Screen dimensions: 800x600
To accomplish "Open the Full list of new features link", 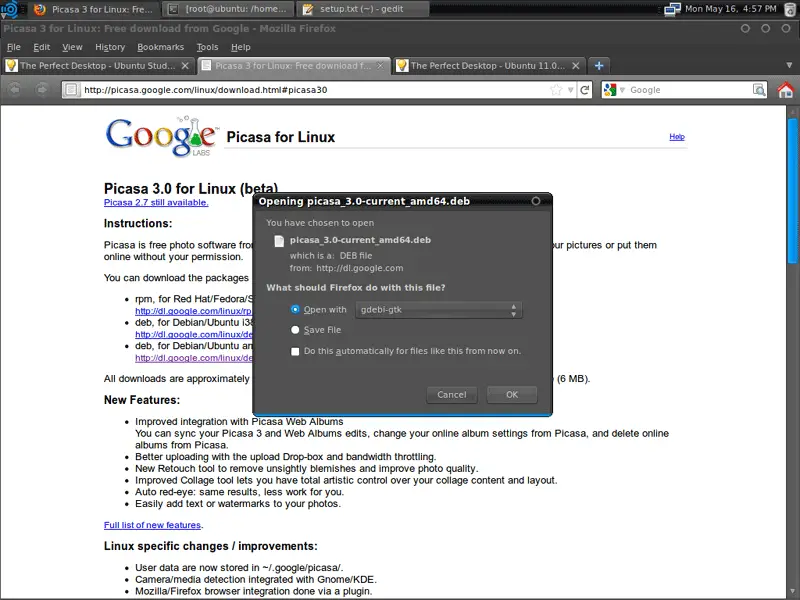I will tap(153, 525).
